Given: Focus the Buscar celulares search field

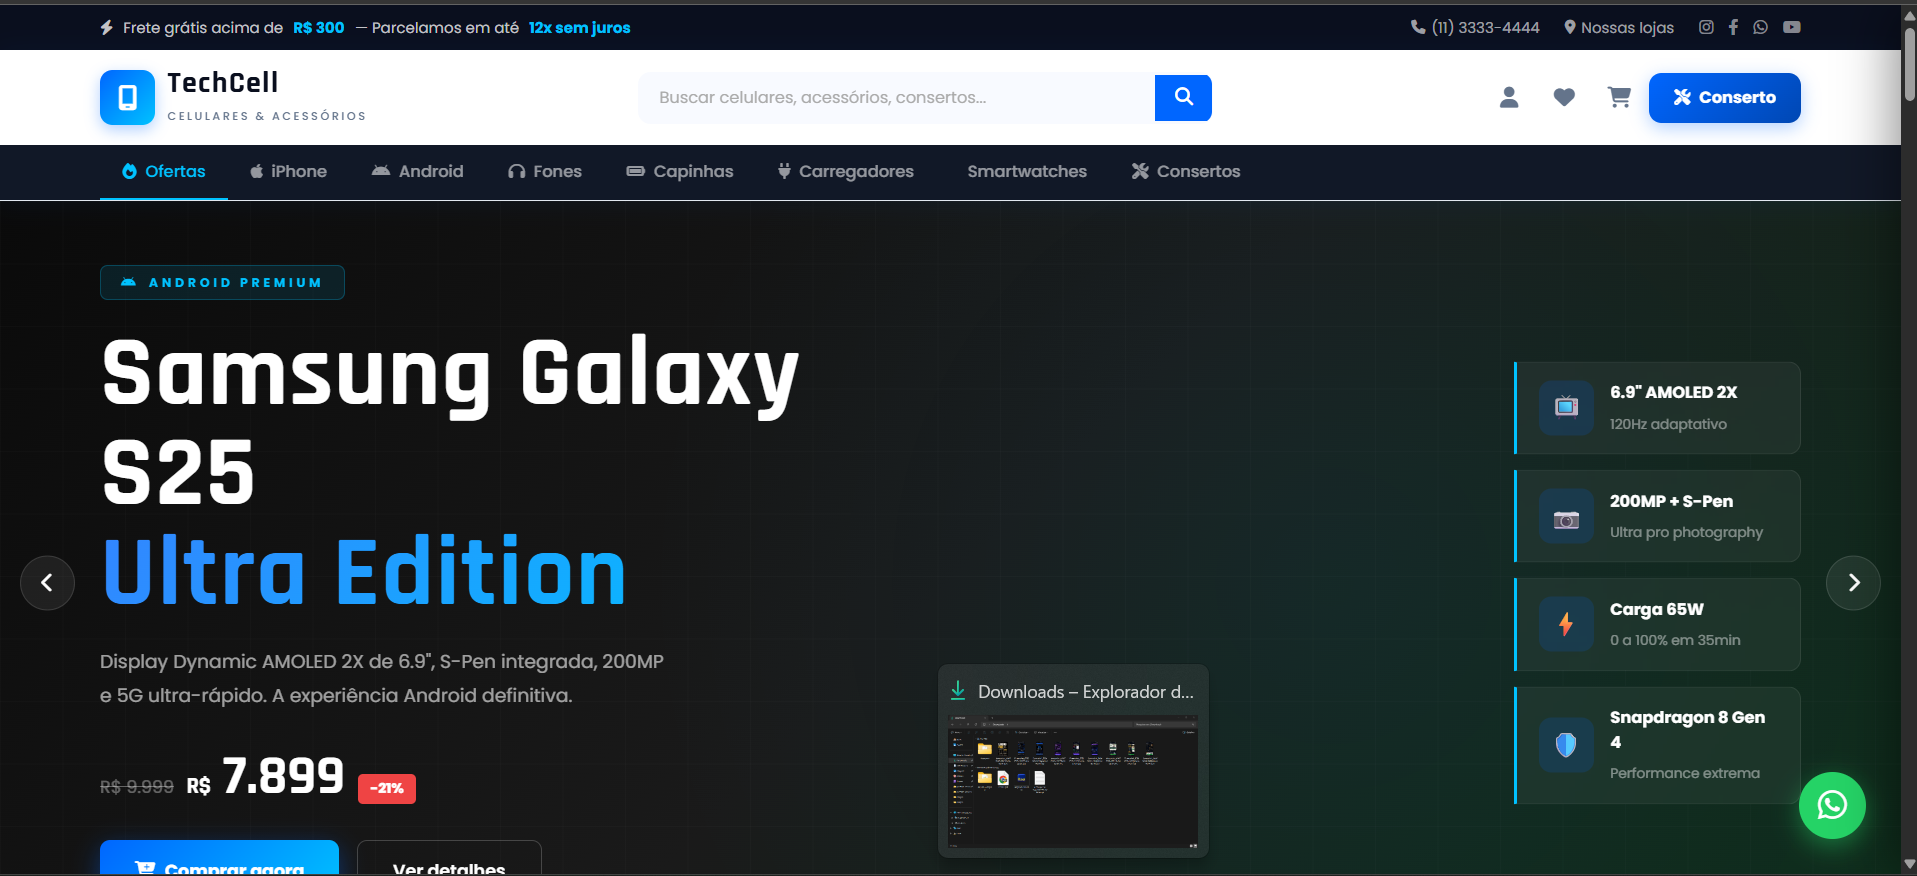Looking at the screenshot, I should 897,97.
